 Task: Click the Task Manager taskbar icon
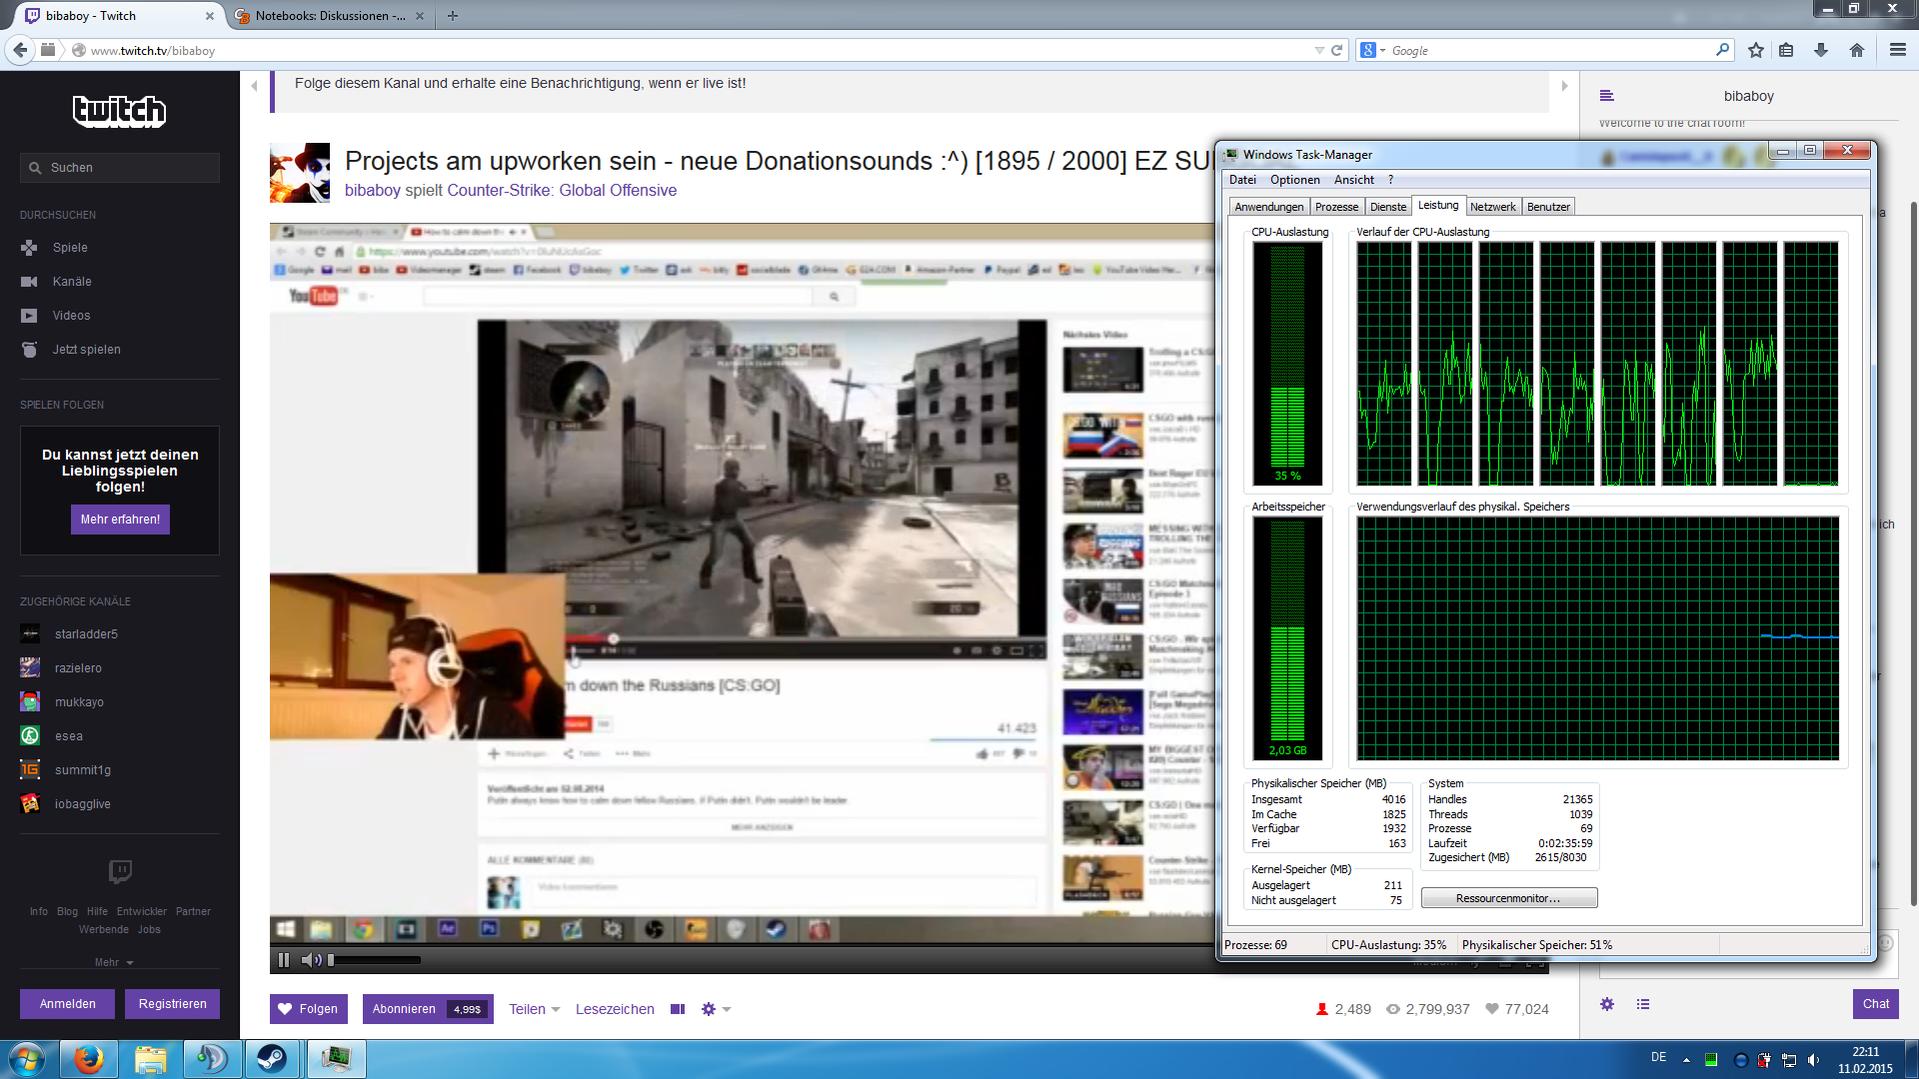tap(336, 1059)
